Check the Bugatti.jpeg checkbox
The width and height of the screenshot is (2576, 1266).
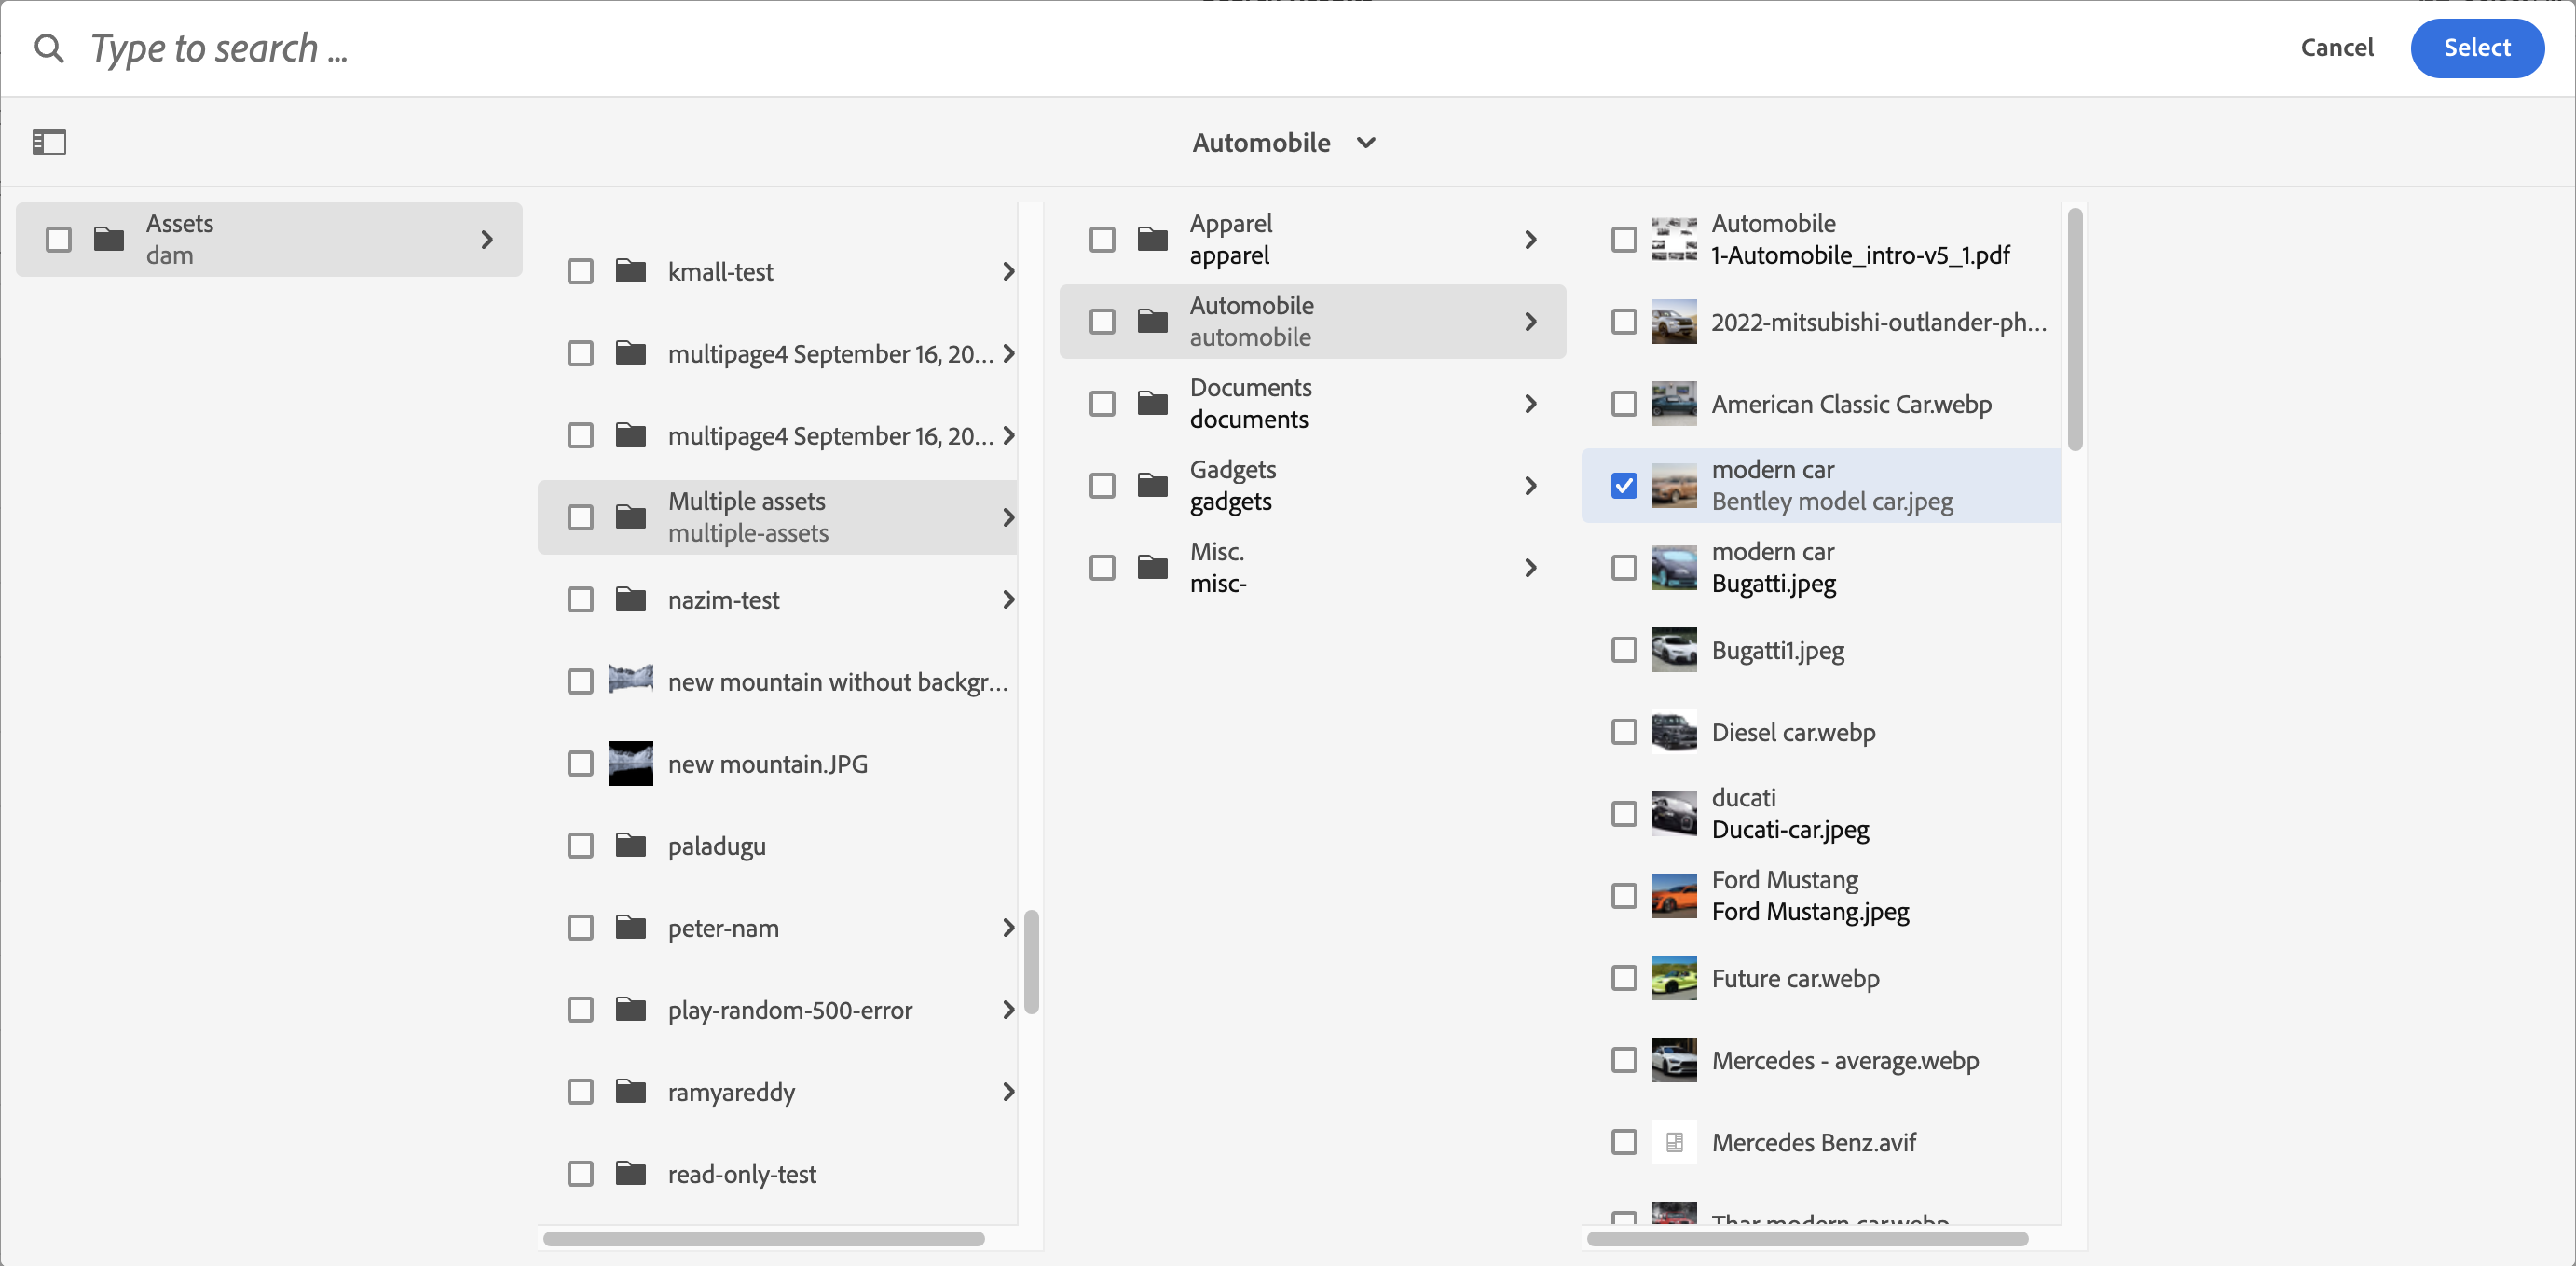pos(1624,567)
